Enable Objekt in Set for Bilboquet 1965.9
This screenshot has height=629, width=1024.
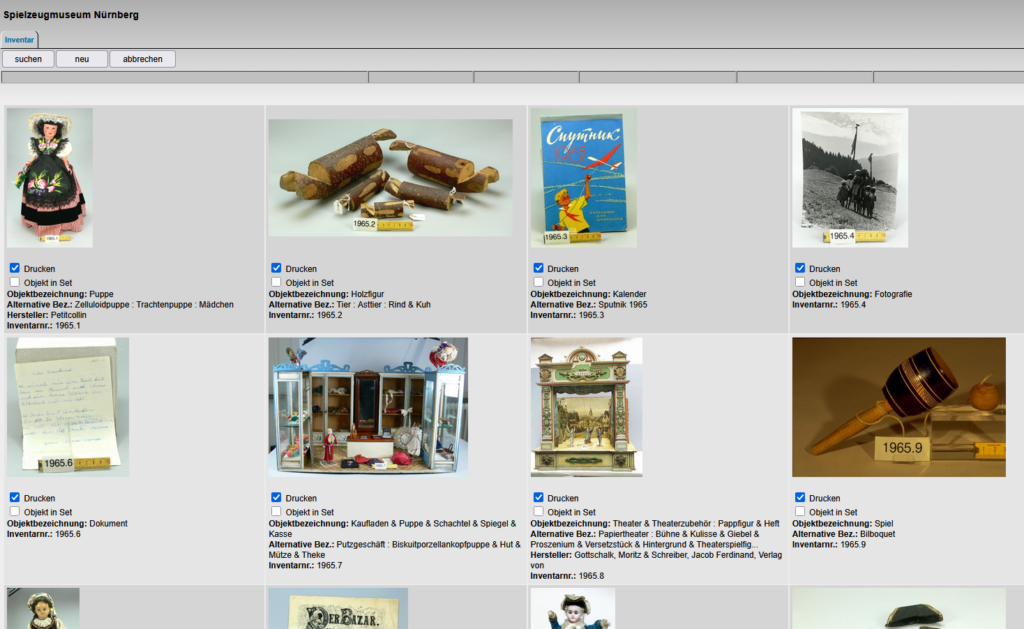[799, 511]
